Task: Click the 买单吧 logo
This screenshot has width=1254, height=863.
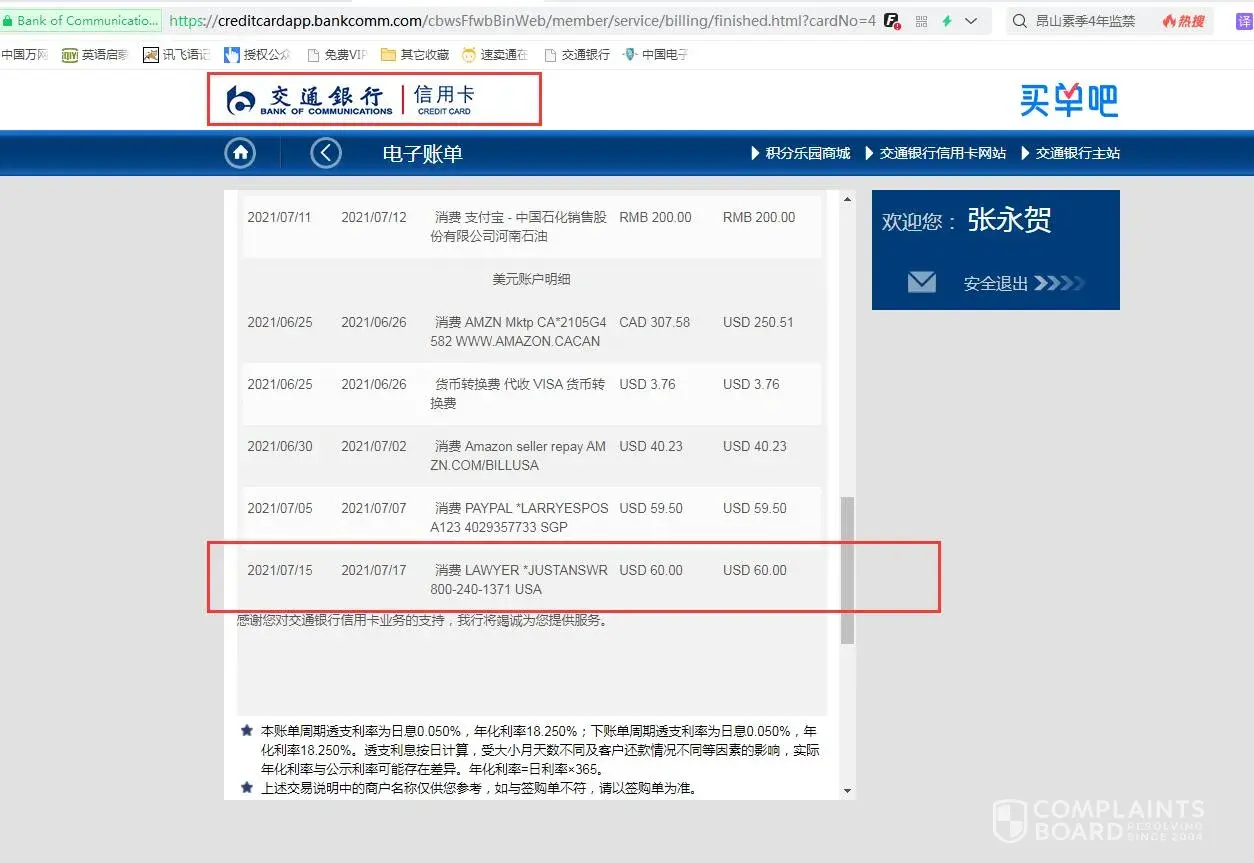Action: [x=1068, y=100]
